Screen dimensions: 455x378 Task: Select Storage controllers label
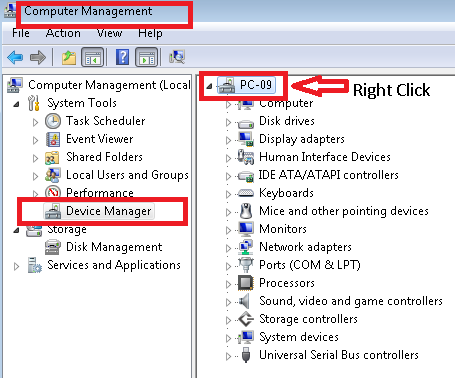pyautogui.click(x=308, y=319)
